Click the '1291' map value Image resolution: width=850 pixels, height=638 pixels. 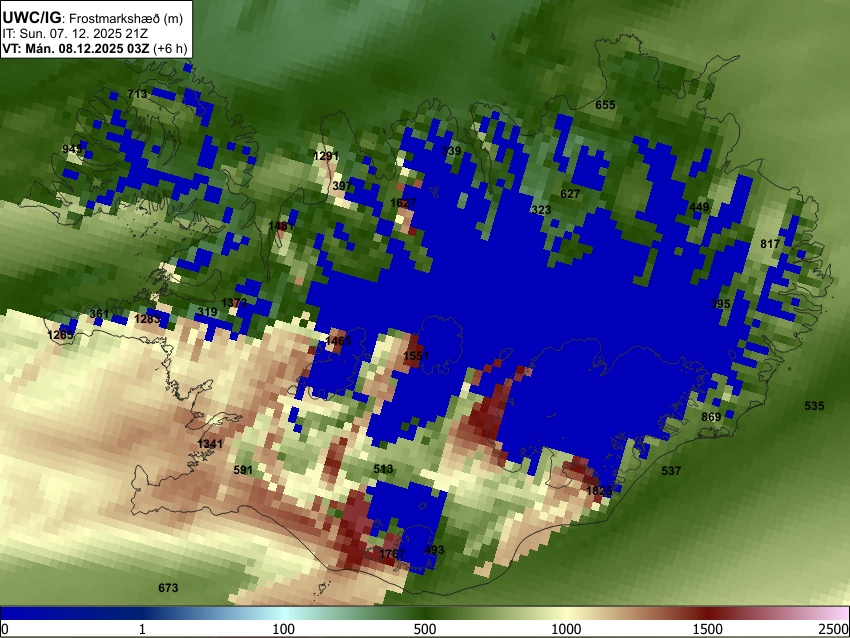coord(326,156)
